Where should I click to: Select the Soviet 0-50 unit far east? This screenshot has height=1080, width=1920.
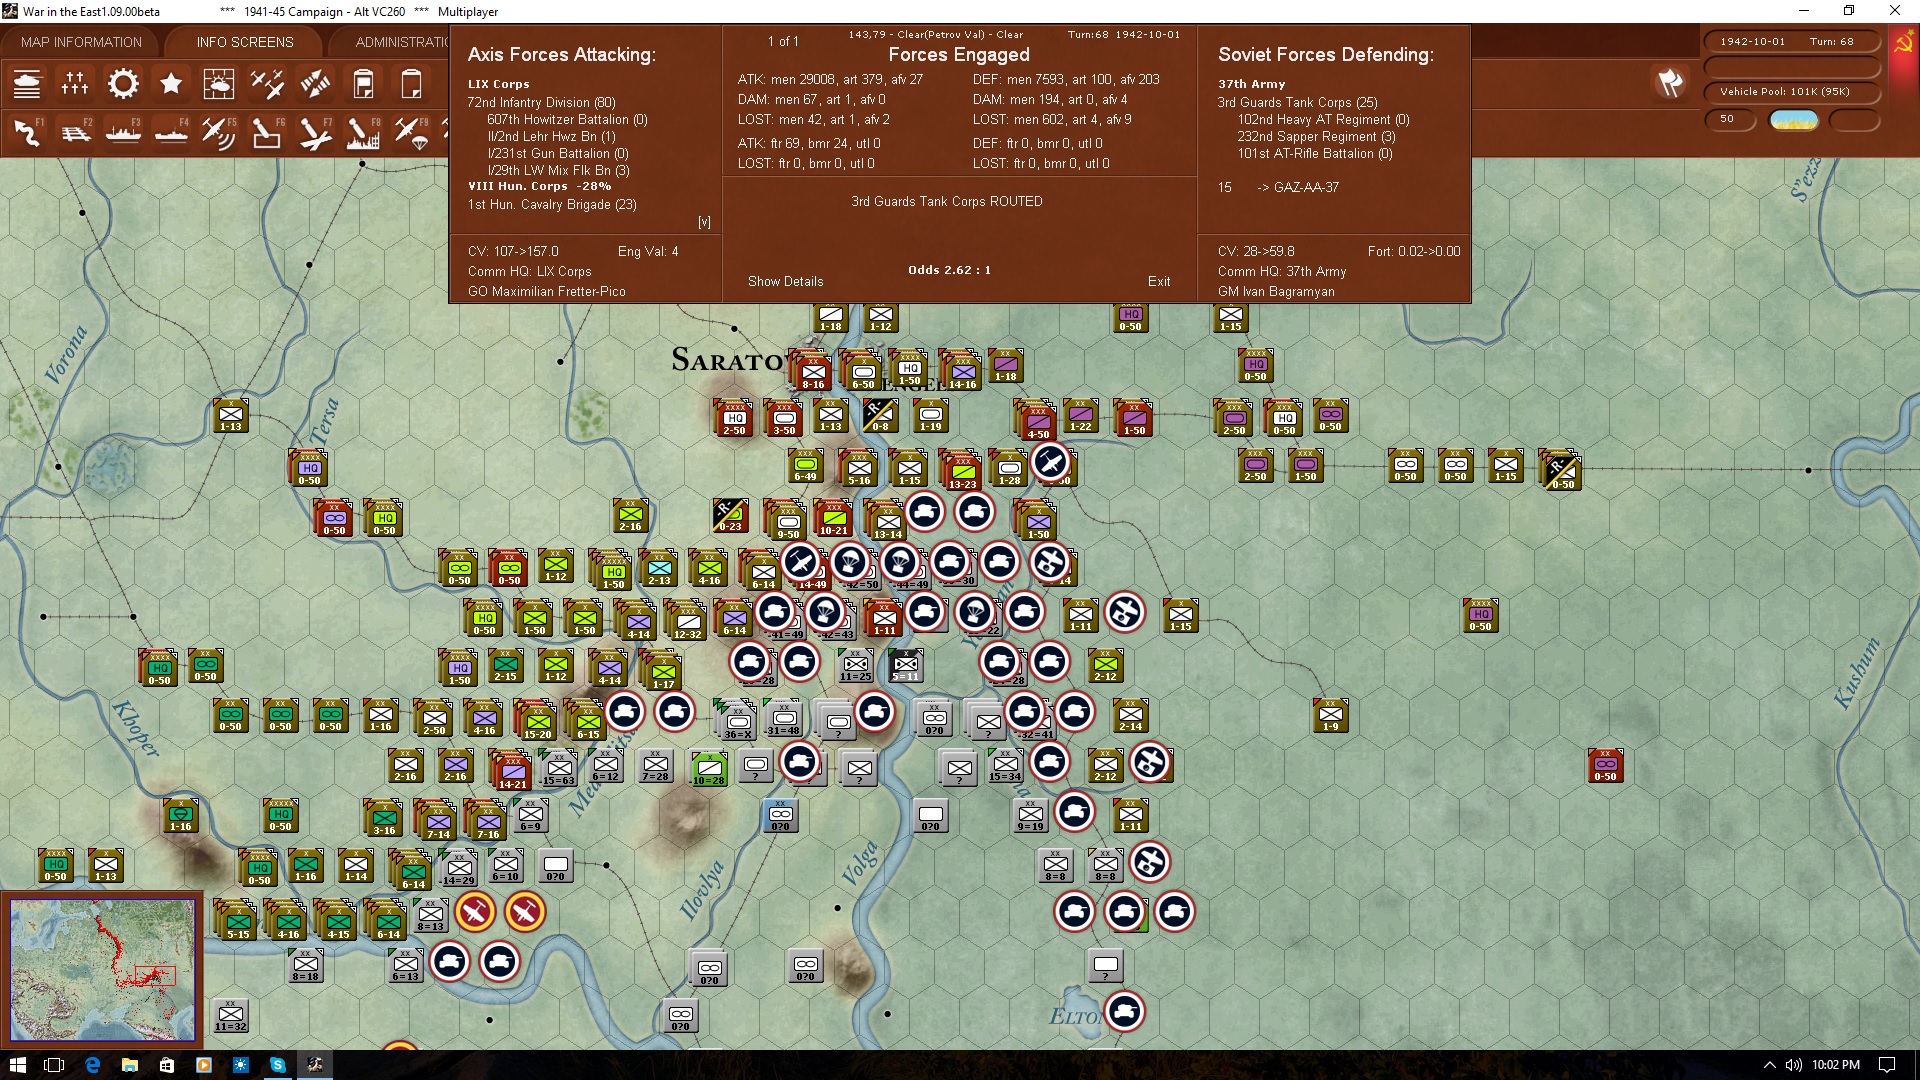pos(1605,766)
